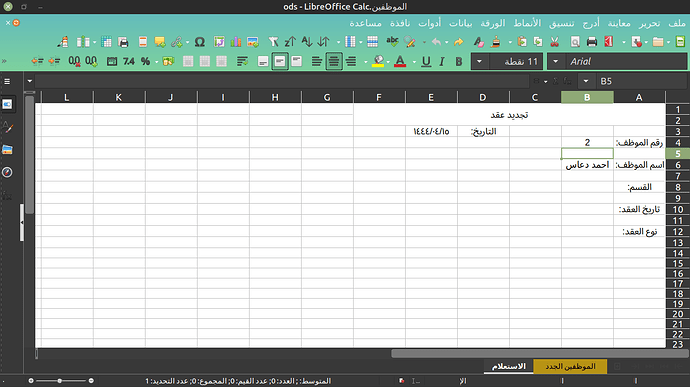Switch to الاستعلام sheet tab
This screenshot has height=387, width=690.
pos(509,366)
